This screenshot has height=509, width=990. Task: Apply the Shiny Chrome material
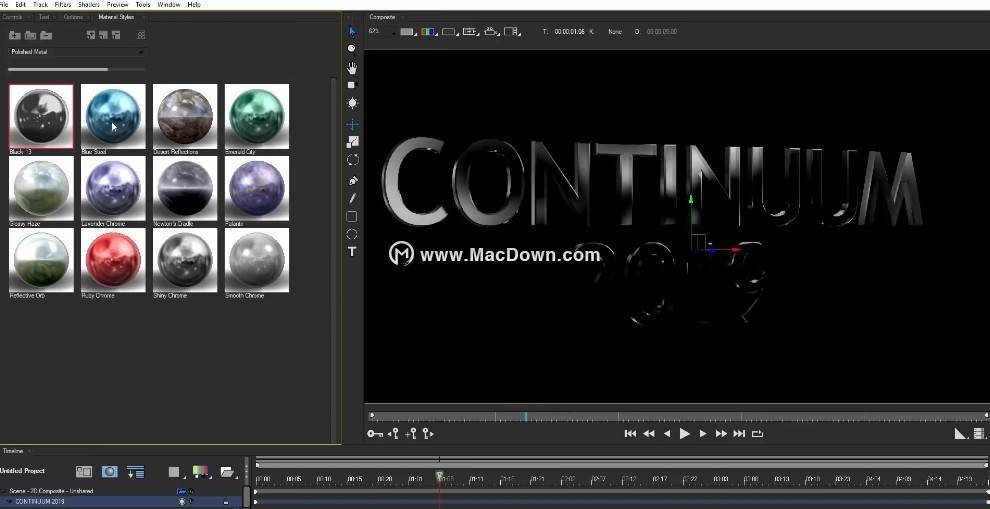185,260
